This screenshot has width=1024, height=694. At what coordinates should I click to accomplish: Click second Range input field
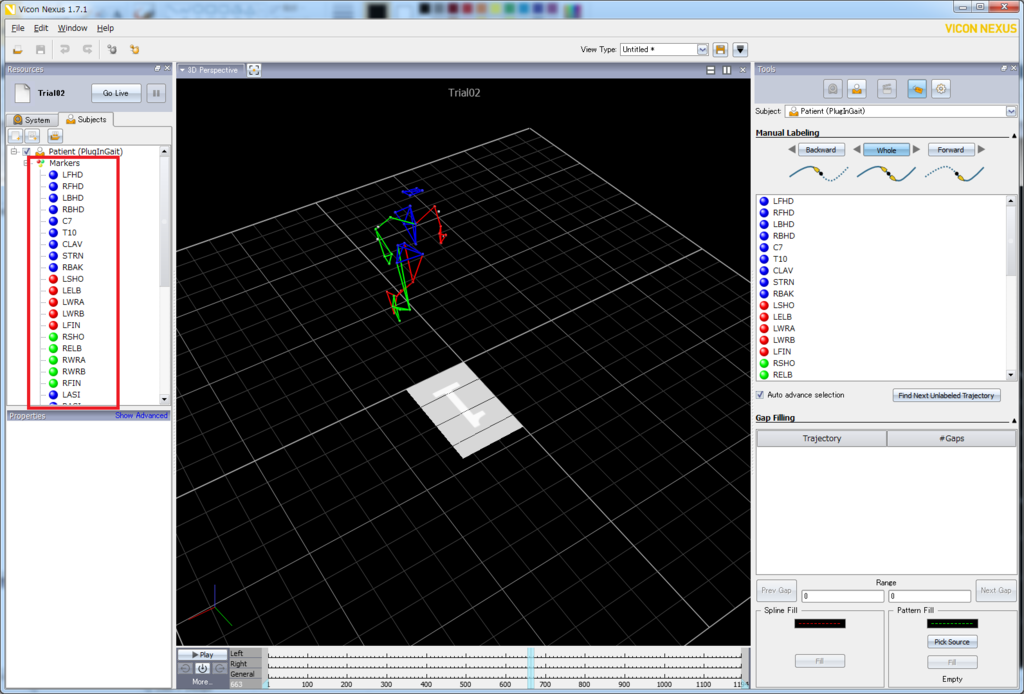(x=929, y=596)
